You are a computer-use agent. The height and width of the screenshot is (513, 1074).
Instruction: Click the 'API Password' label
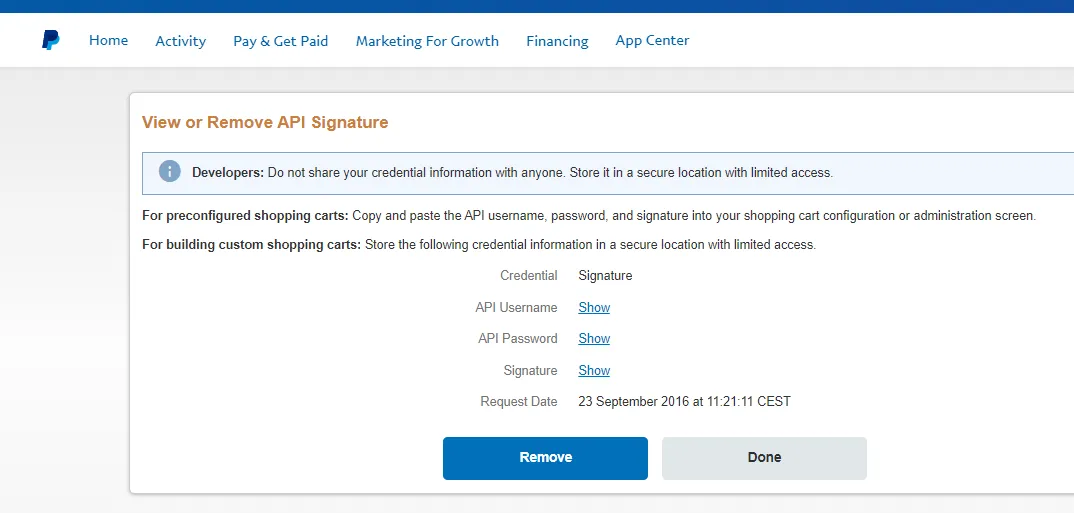coord(518,338)
